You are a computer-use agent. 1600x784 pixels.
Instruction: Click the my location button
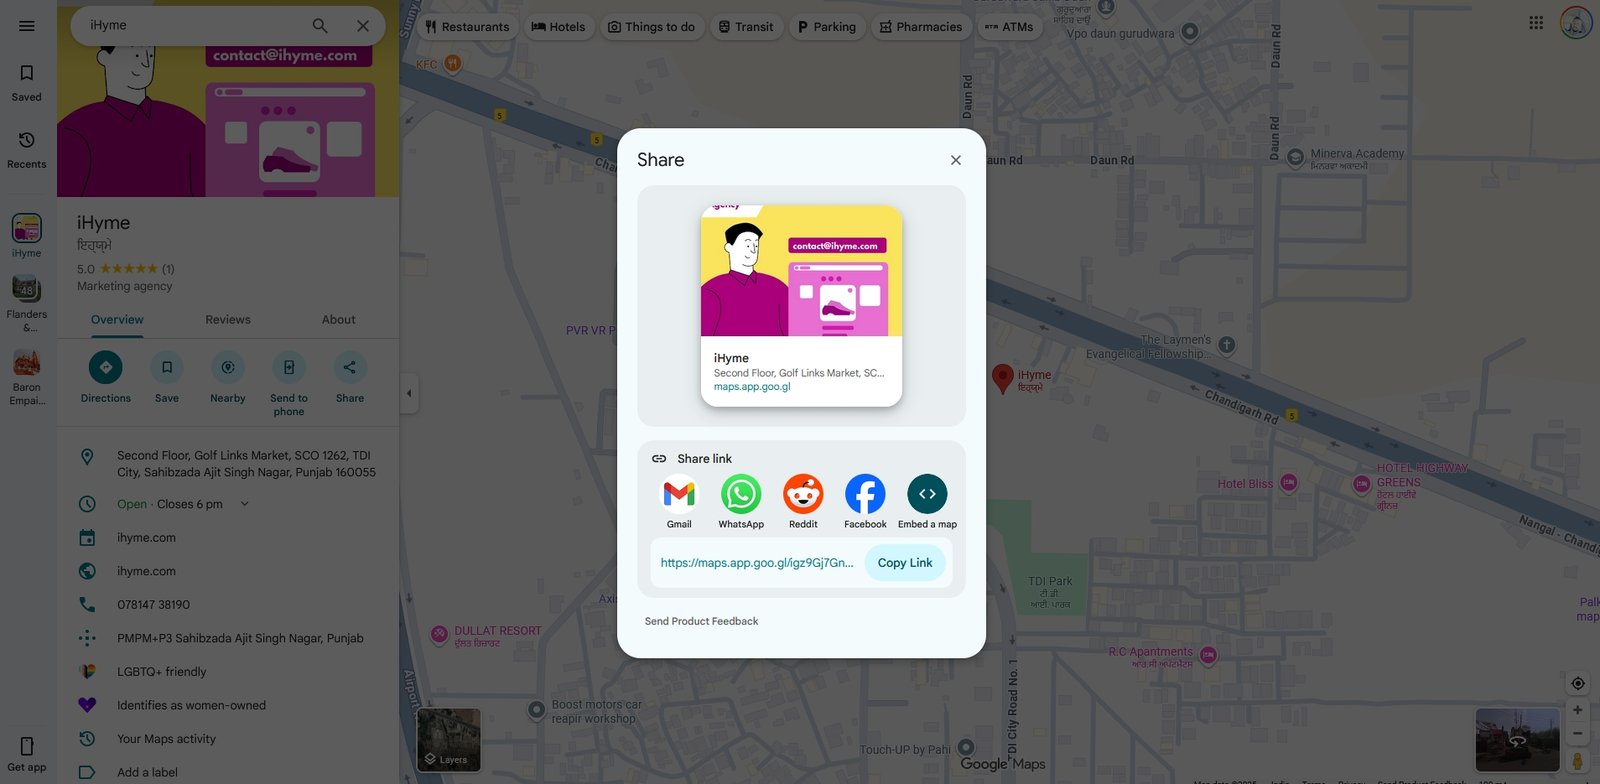click(x=1578, y=684)
